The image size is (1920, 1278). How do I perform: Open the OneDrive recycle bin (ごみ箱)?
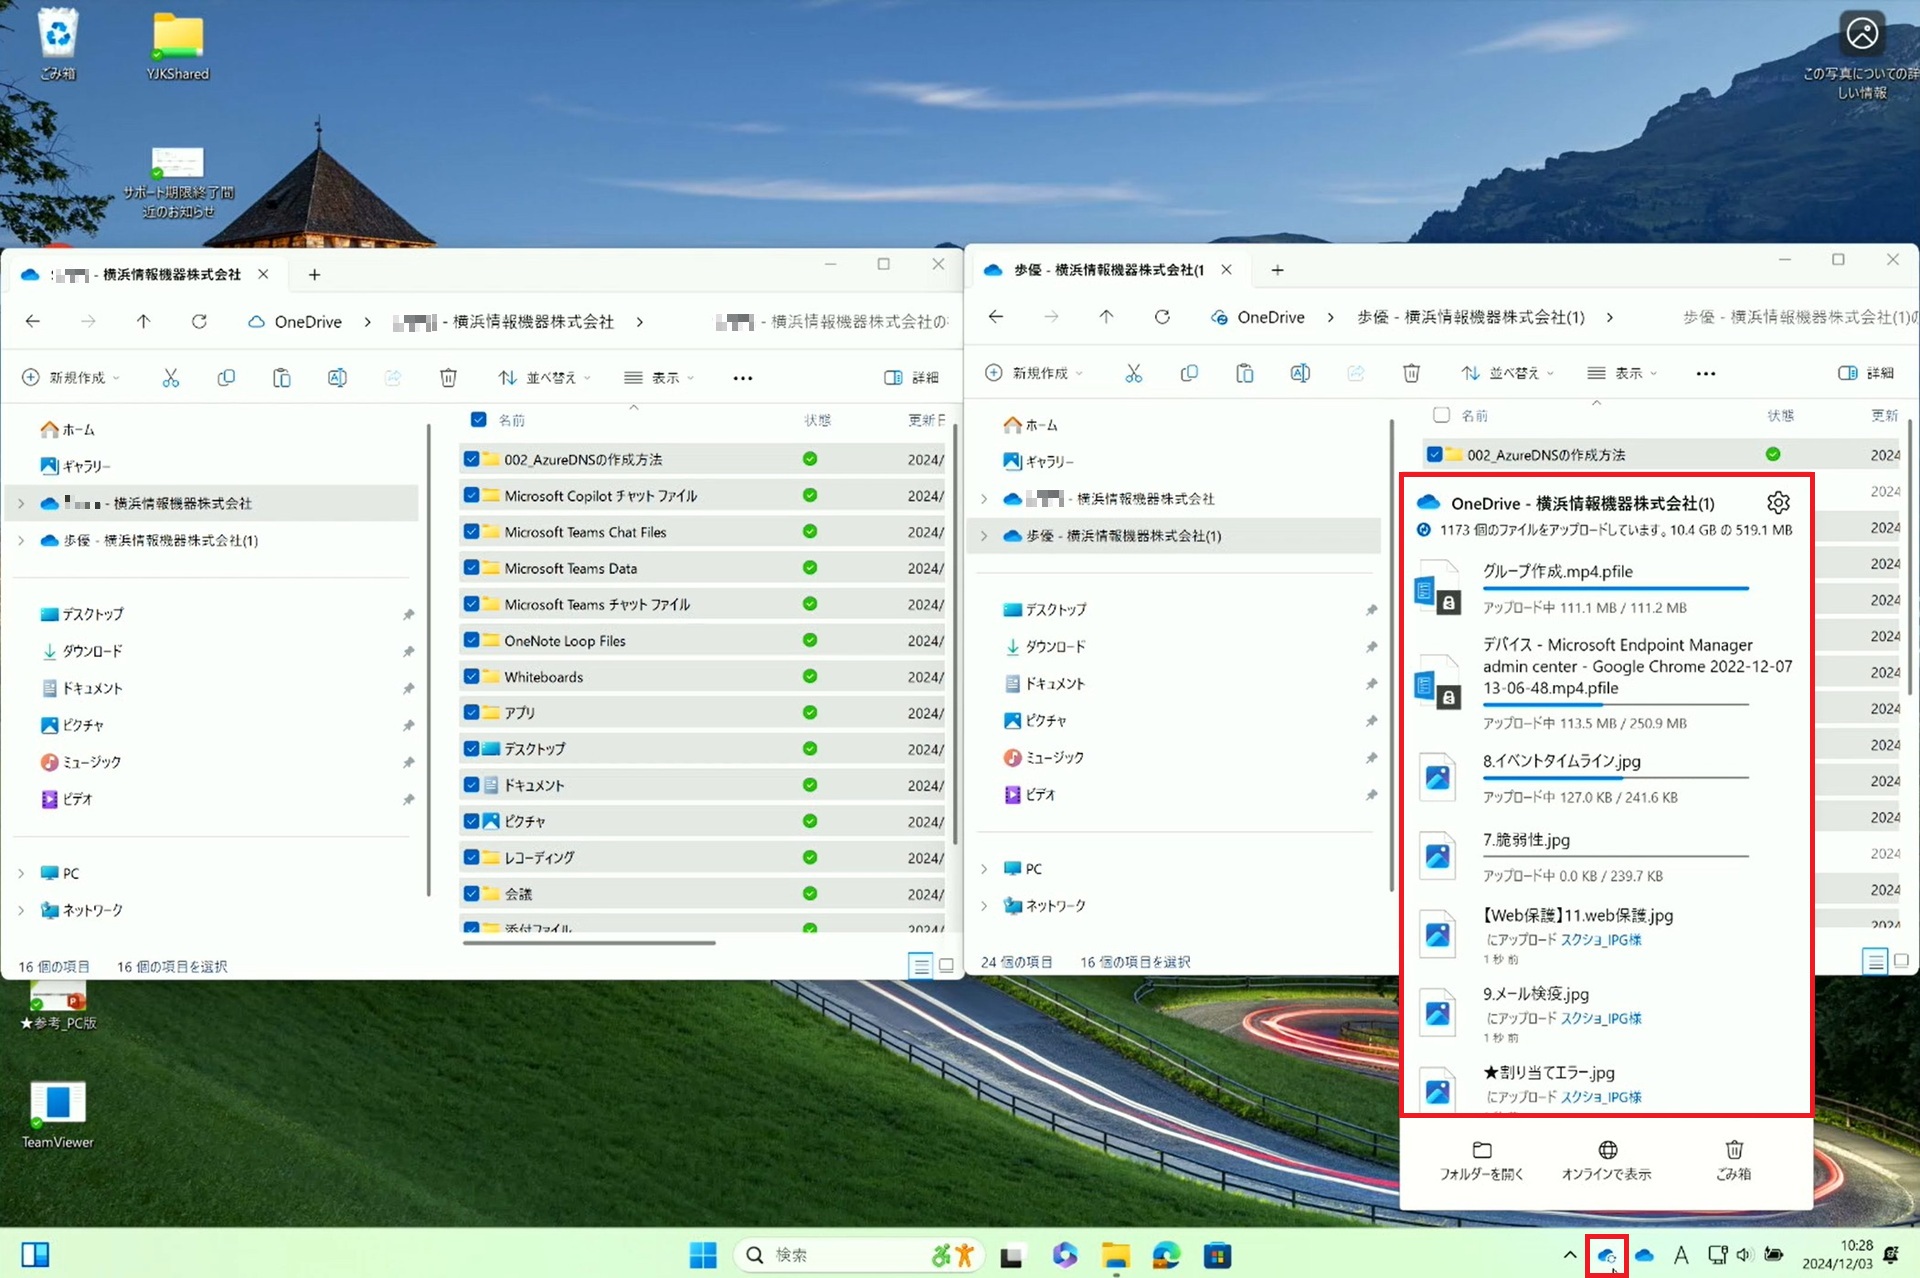[1733, 1159]
